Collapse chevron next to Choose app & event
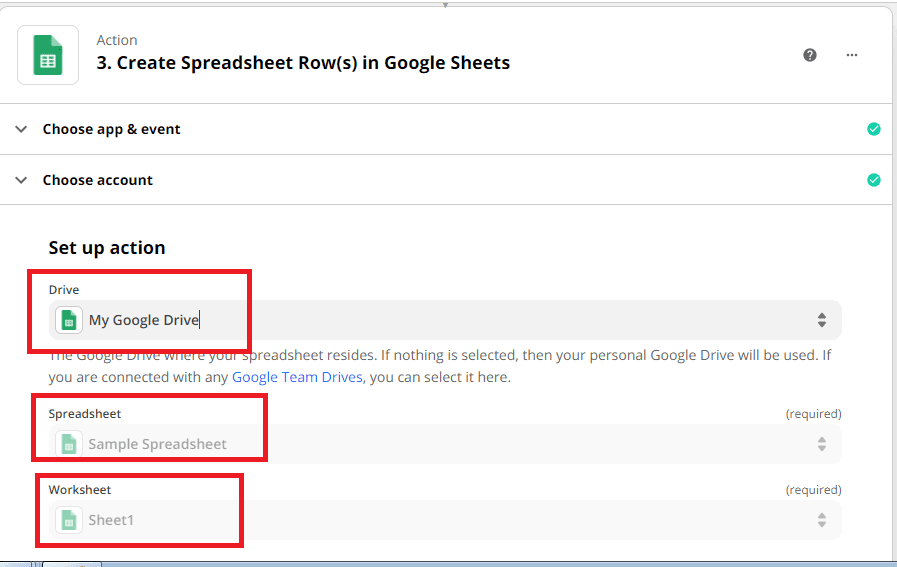The image size is (897, 567). 22,129
